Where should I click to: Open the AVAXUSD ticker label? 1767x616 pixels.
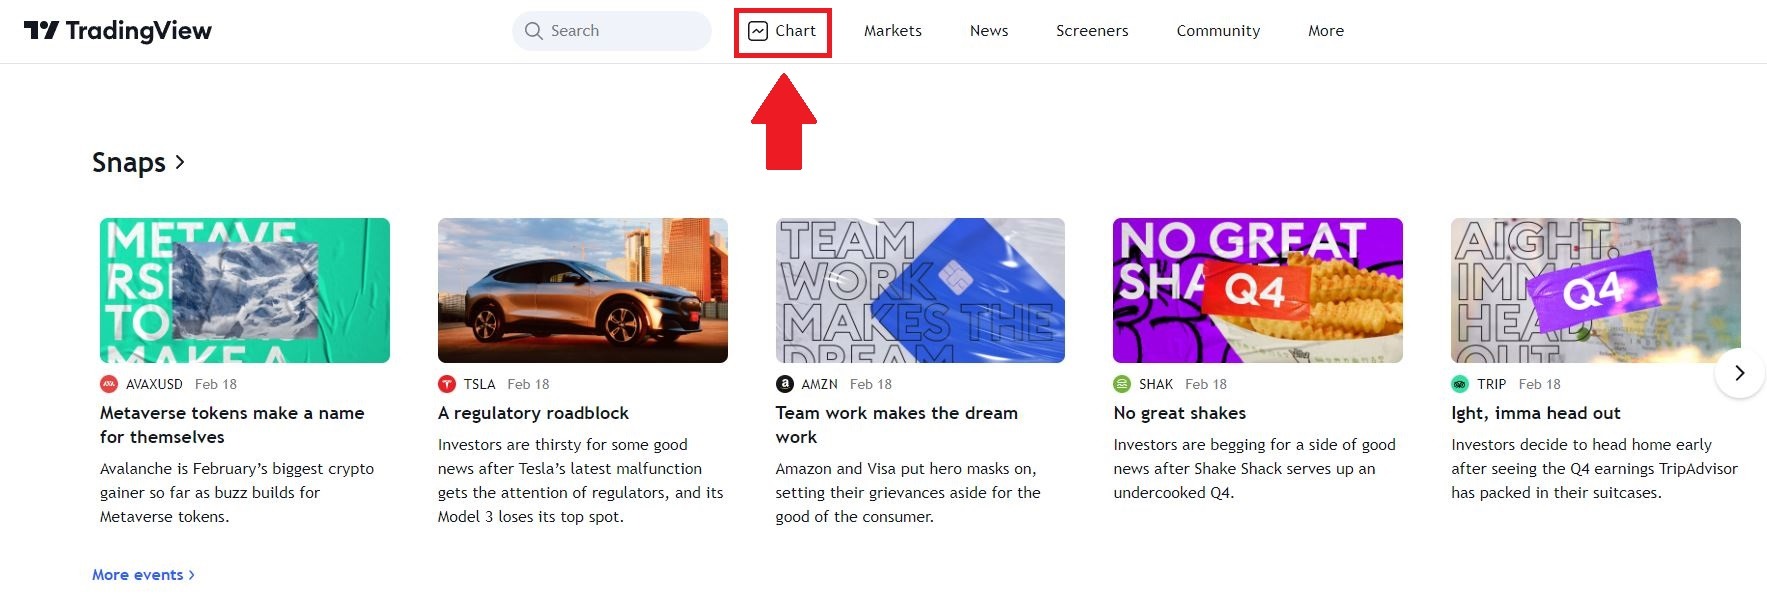[154, 384]
